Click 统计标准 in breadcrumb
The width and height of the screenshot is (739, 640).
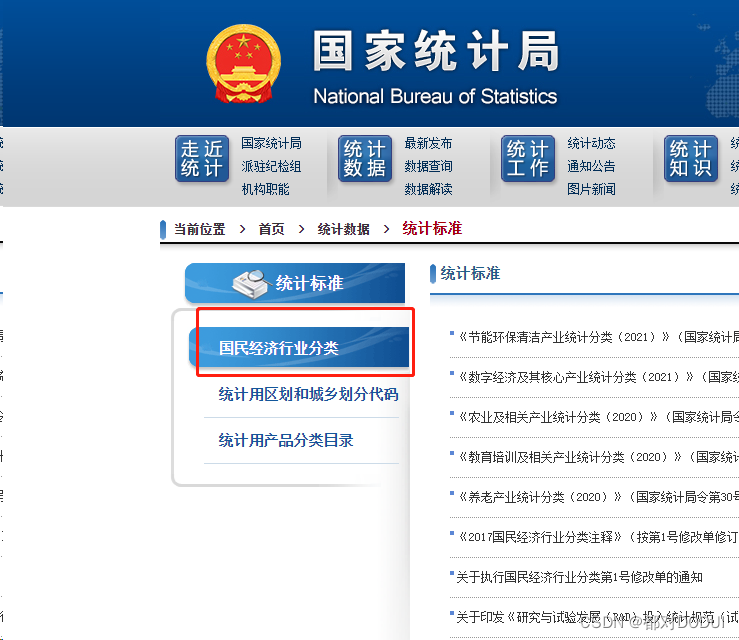coord(432,229)
